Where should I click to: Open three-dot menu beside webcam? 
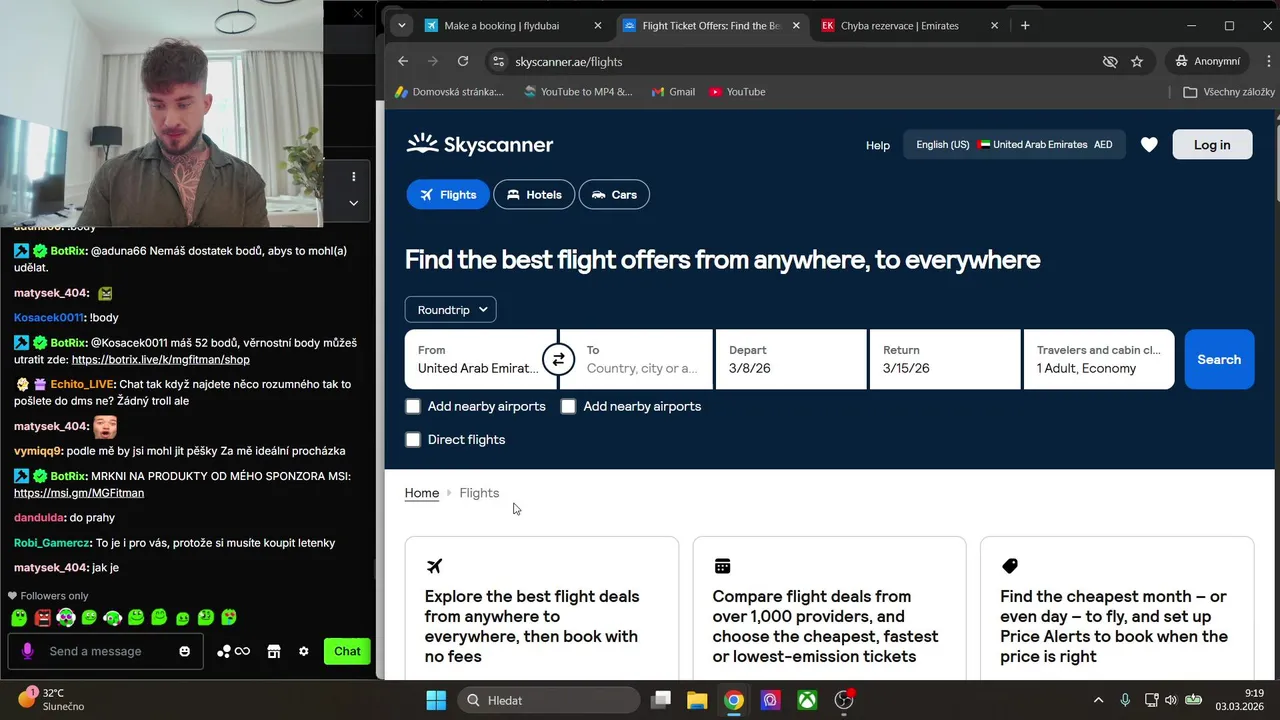point(353,176)
